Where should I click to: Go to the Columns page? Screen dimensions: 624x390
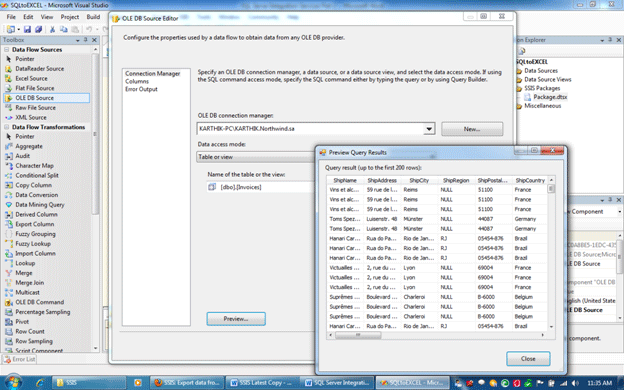point(137,81)
